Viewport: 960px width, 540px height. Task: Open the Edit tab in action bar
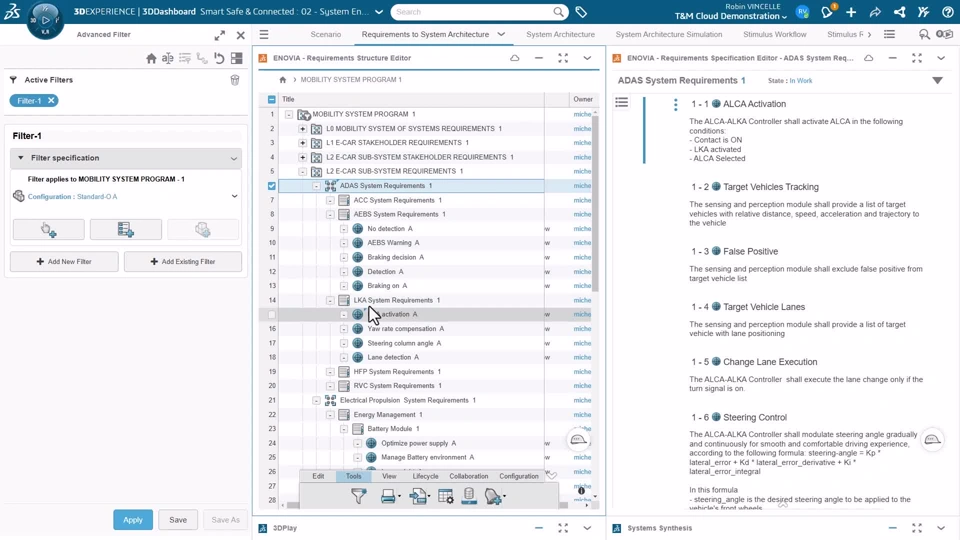coord(318,476)
